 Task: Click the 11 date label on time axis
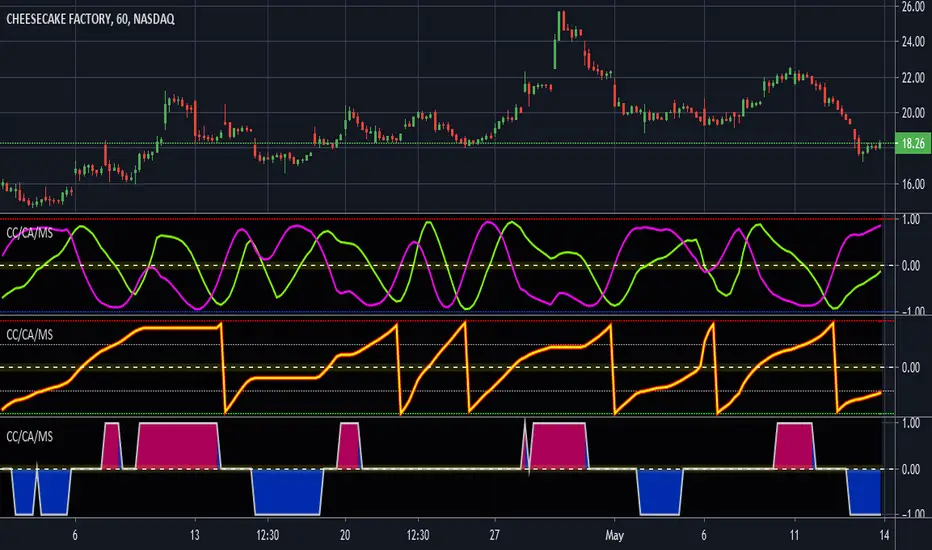794,535
